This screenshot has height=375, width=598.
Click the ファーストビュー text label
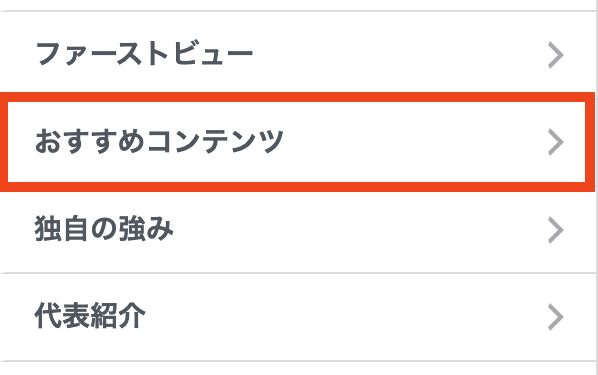pyautogui.click(x=144, y=54)
